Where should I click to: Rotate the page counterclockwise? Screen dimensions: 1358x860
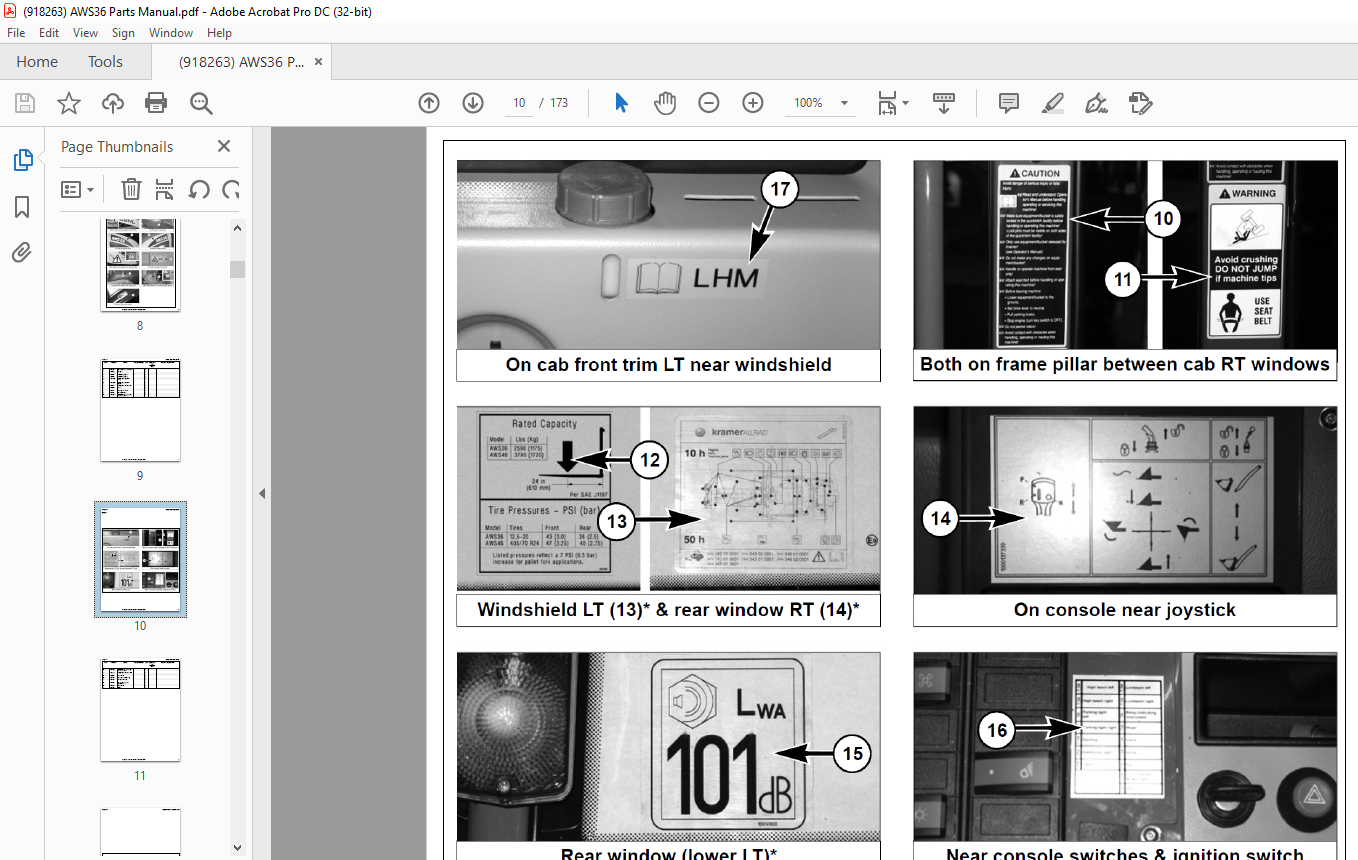pyautogui.click(x=199, y=189)
